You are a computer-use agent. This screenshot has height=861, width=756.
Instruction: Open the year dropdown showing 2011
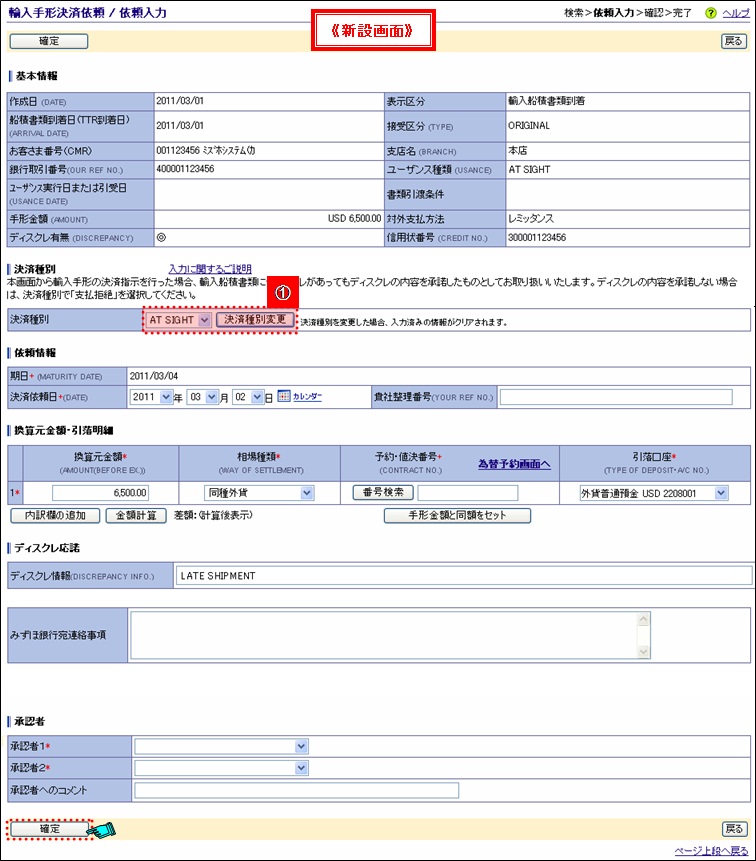(x=152, y=397)
